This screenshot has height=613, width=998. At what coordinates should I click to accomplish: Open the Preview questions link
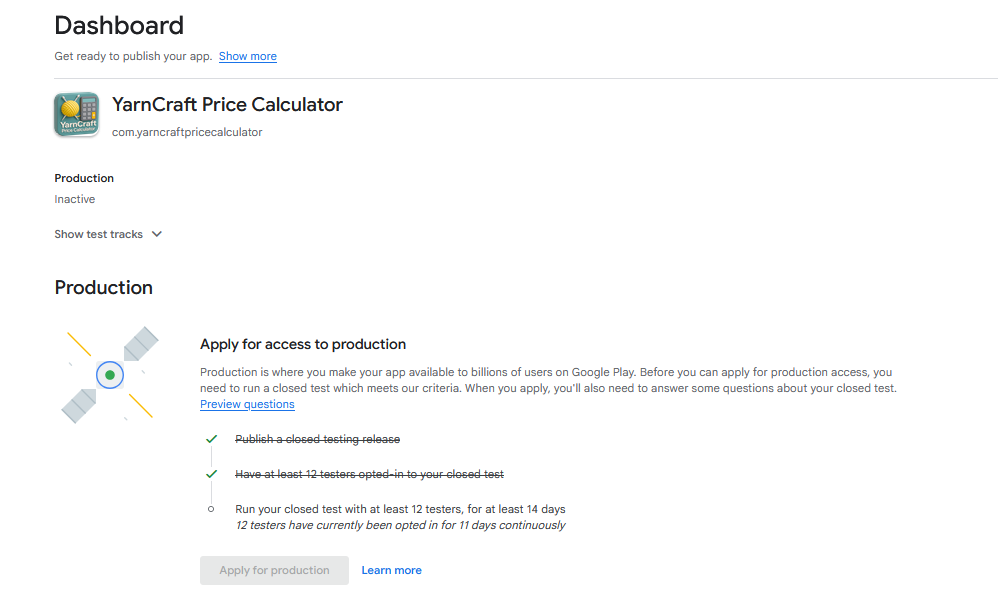coord(247,404)
